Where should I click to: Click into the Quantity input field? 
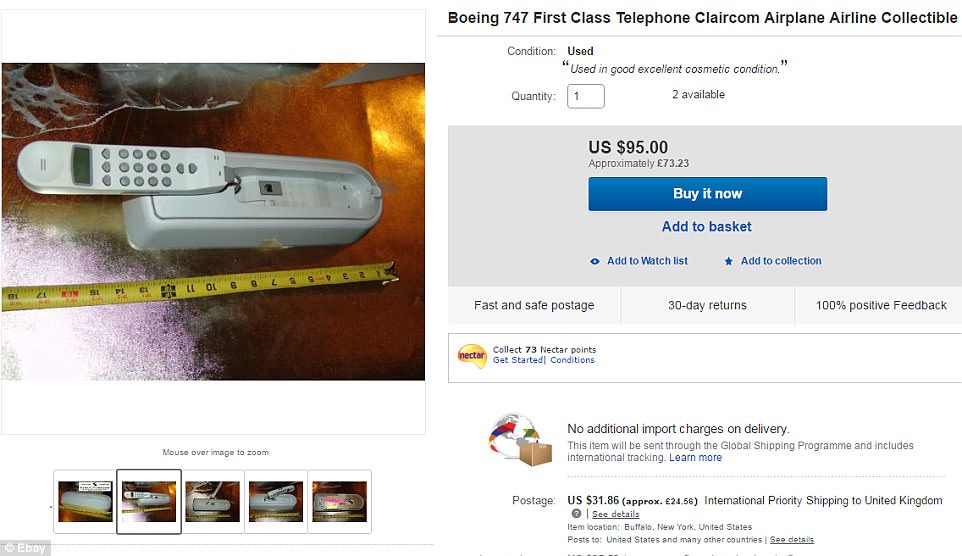(586, 96)
